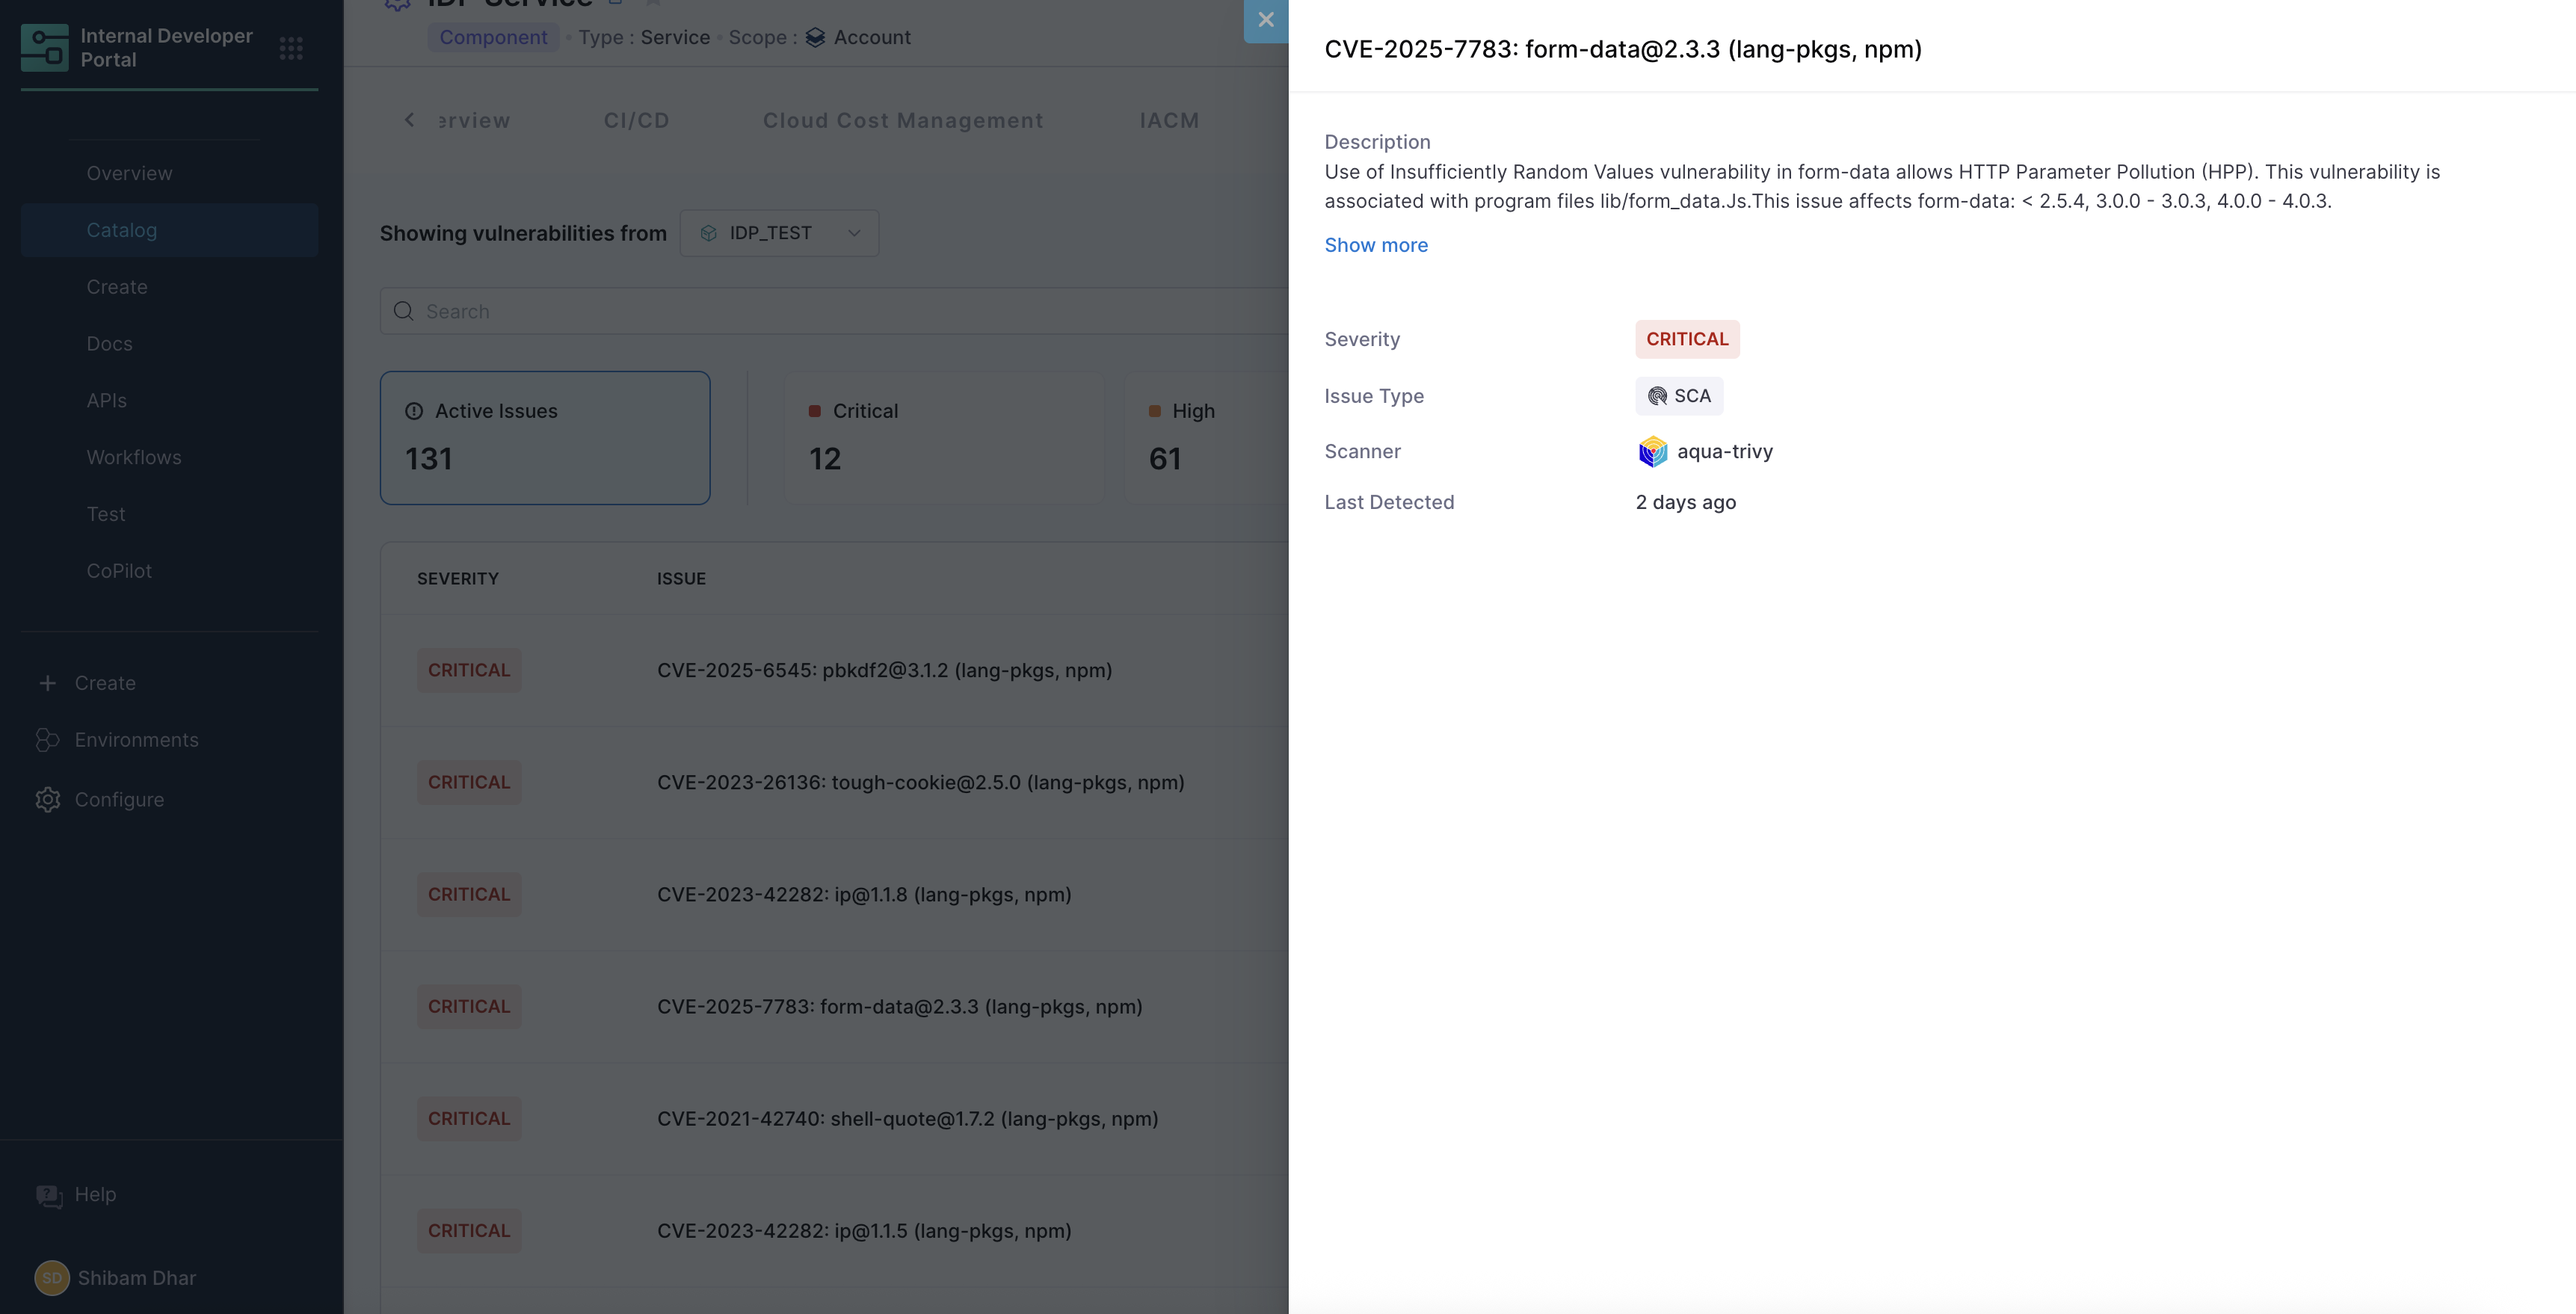Click the Environments sidebar icon
This screenshot has height=1314, width=2576.
click(x=47, y=740)
